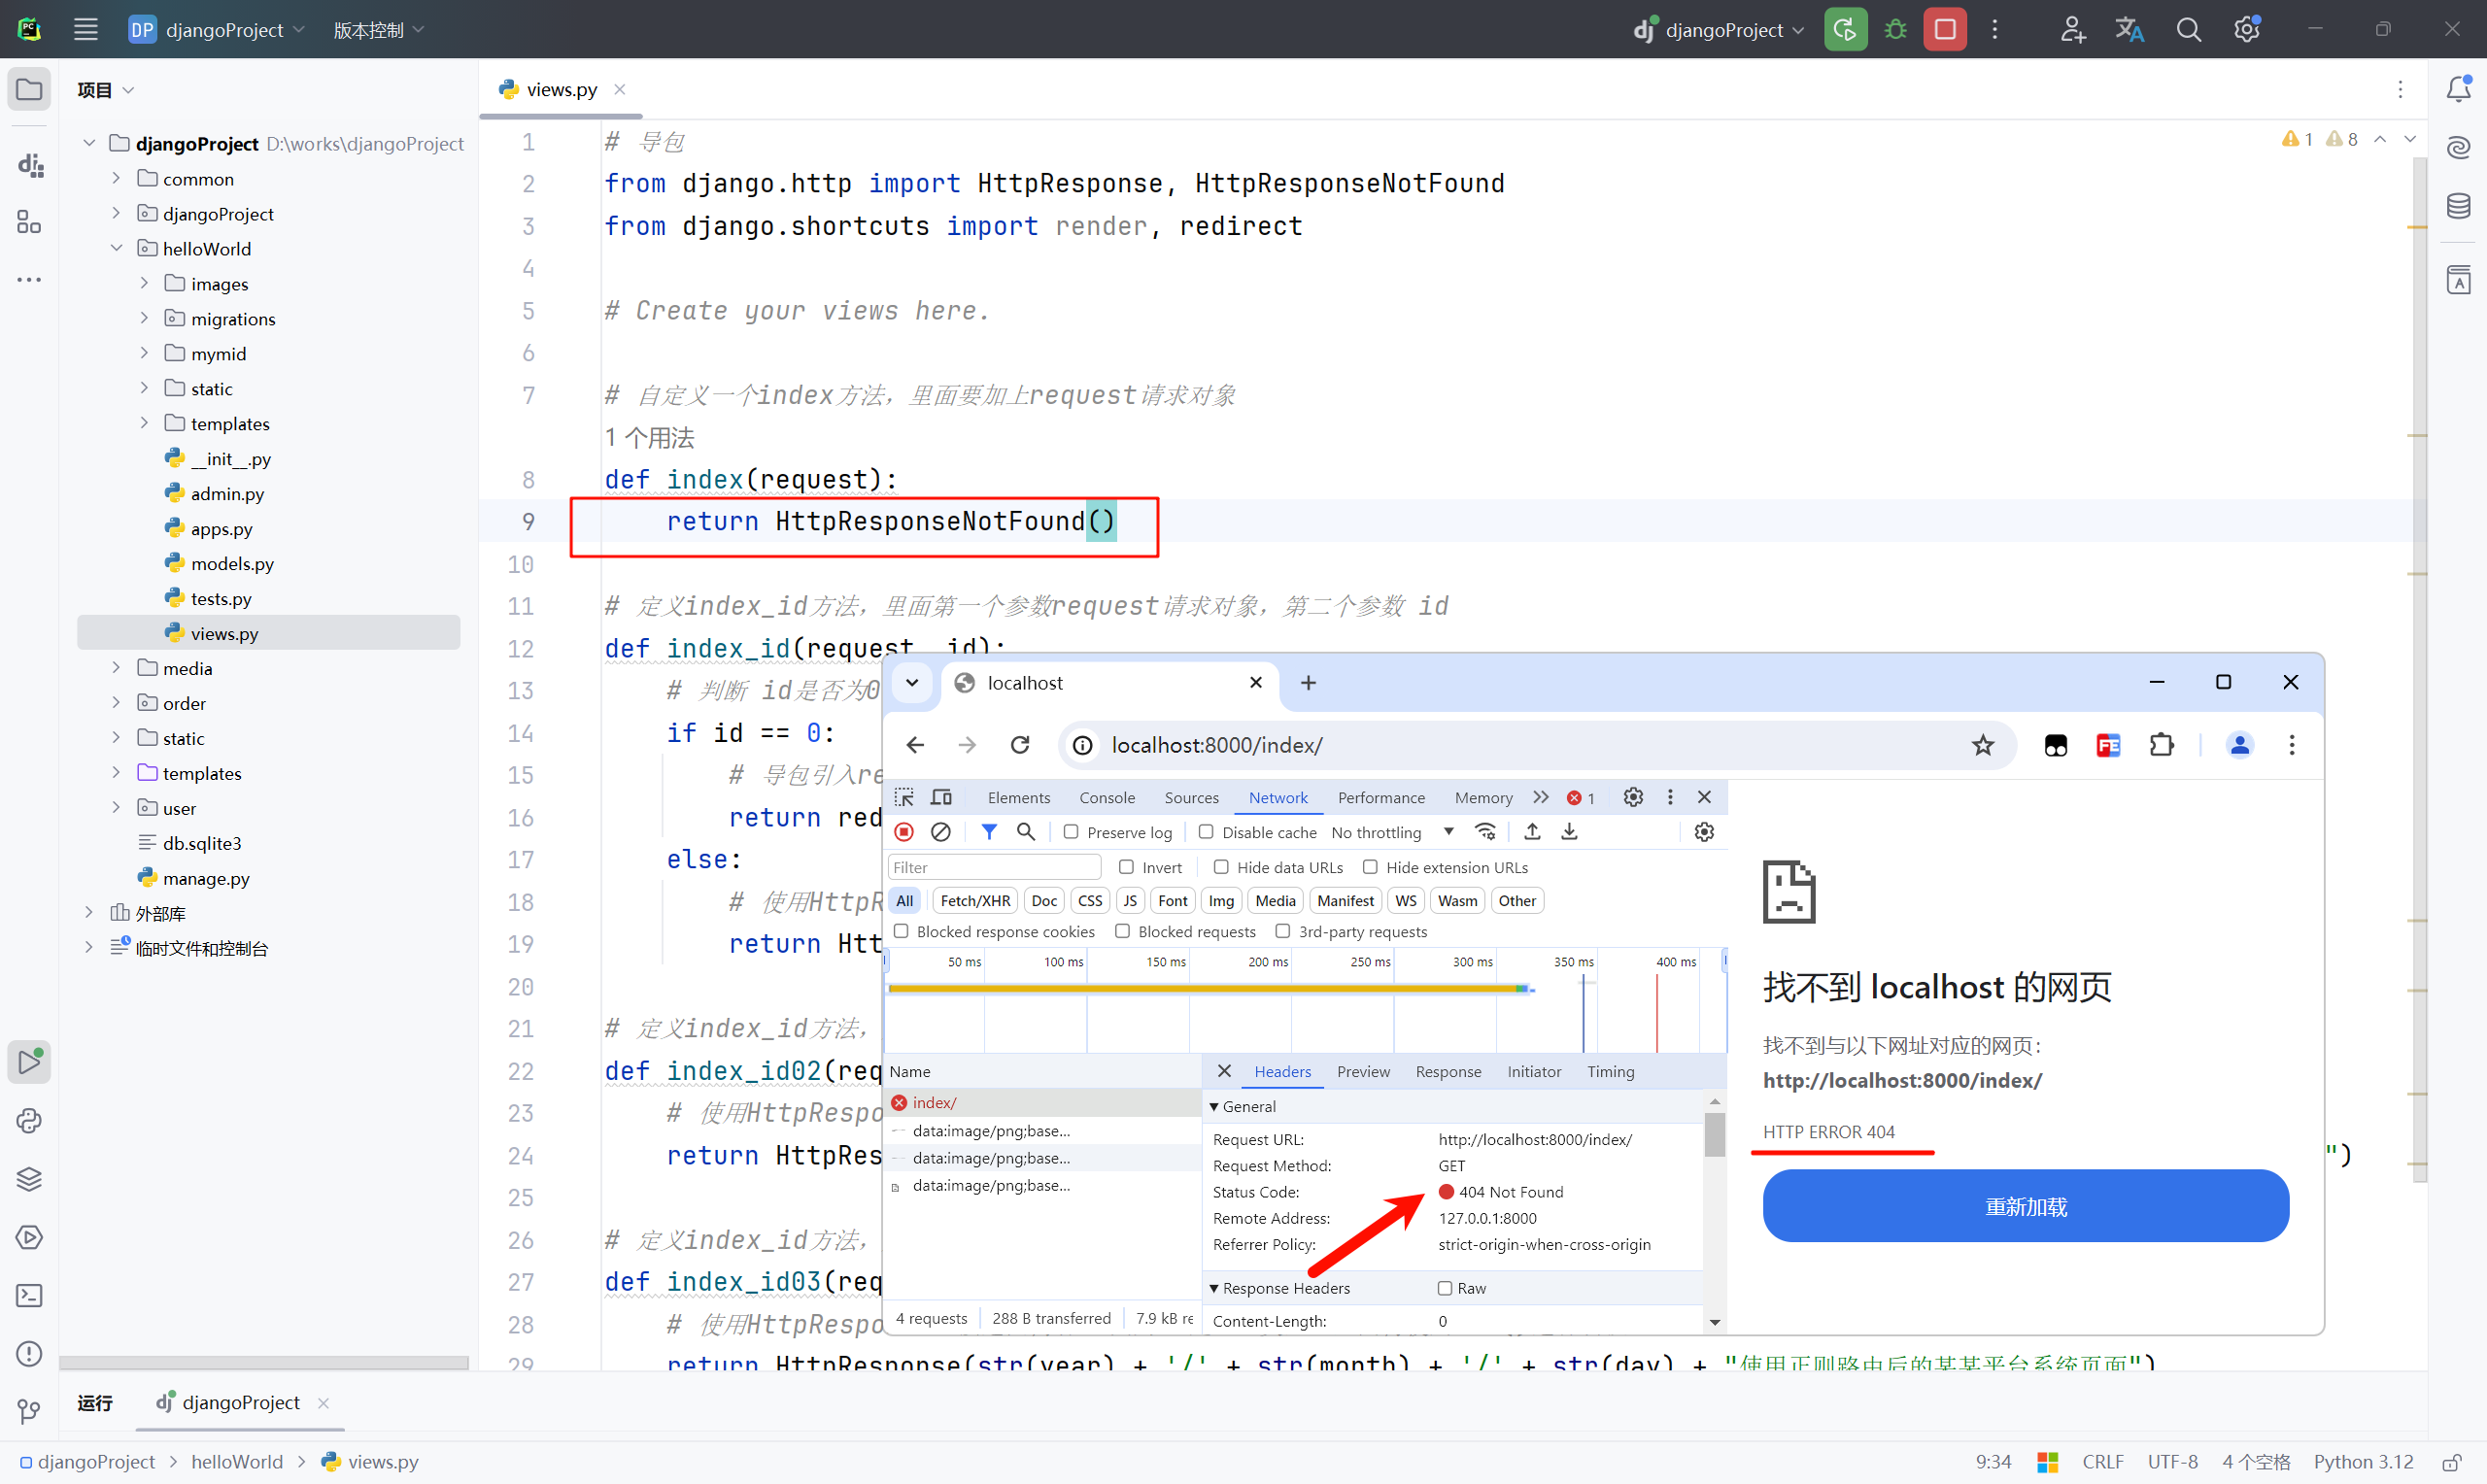The width and height of the screenshot is (2487, 1484).
Task: Open the Run tool window icon
Action: [29, 1062]
